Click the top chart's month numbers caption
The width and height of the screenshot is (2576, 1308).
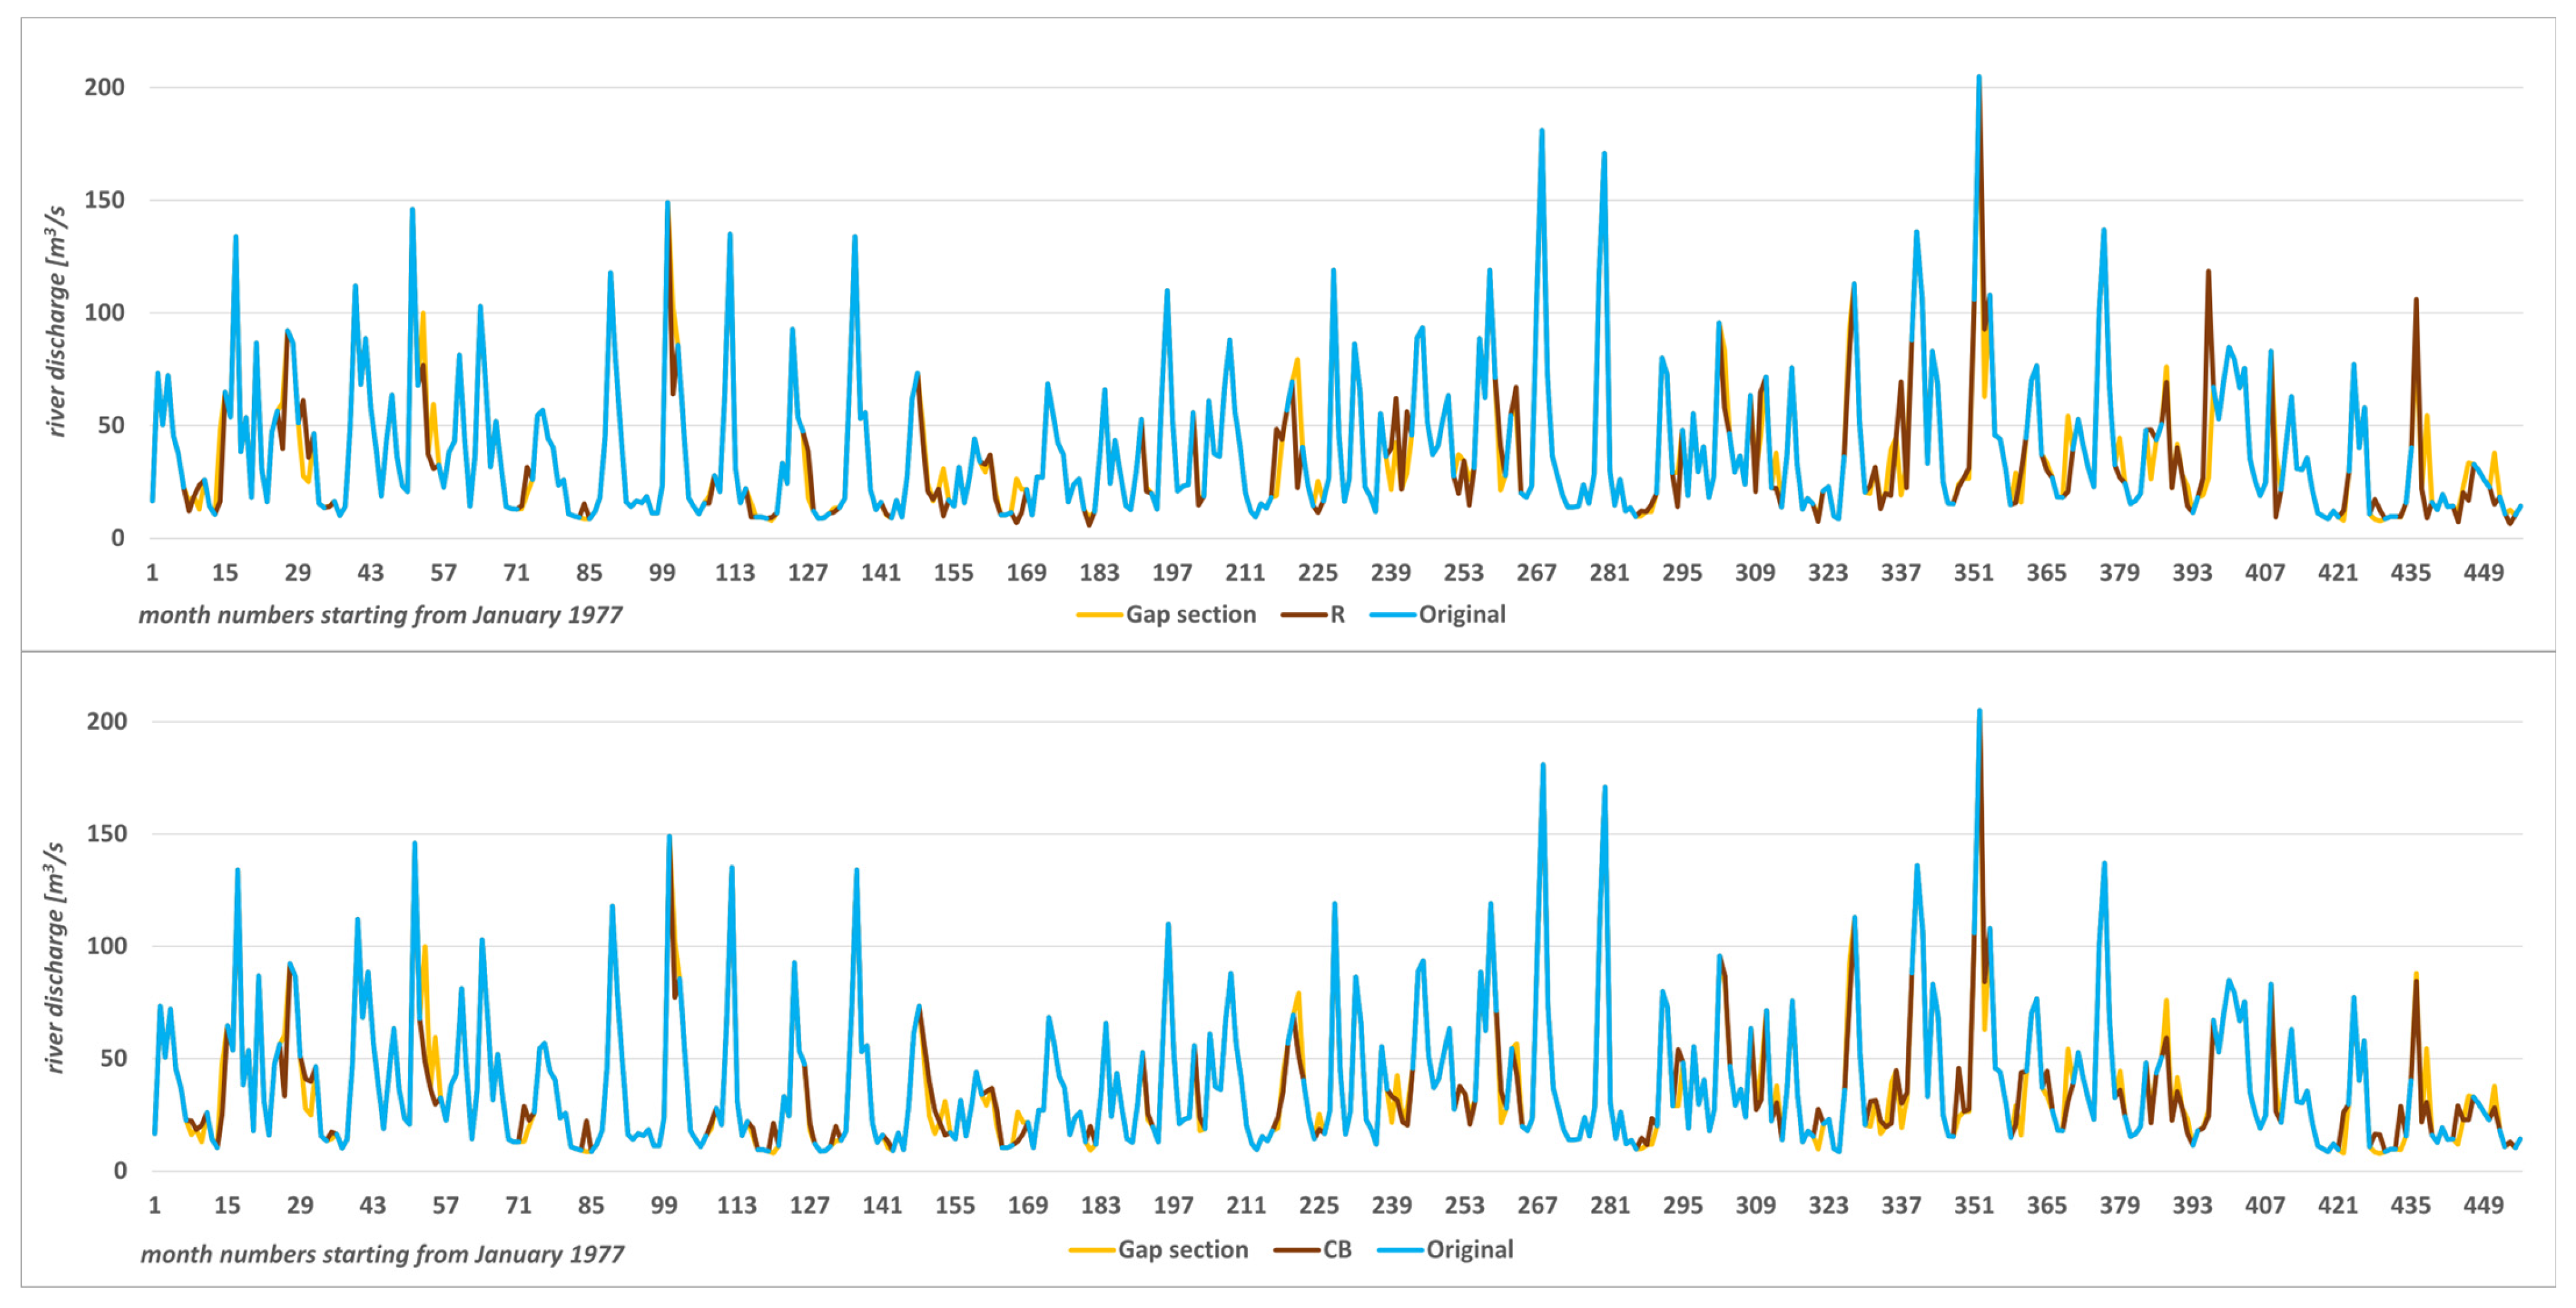click(380, 615)
